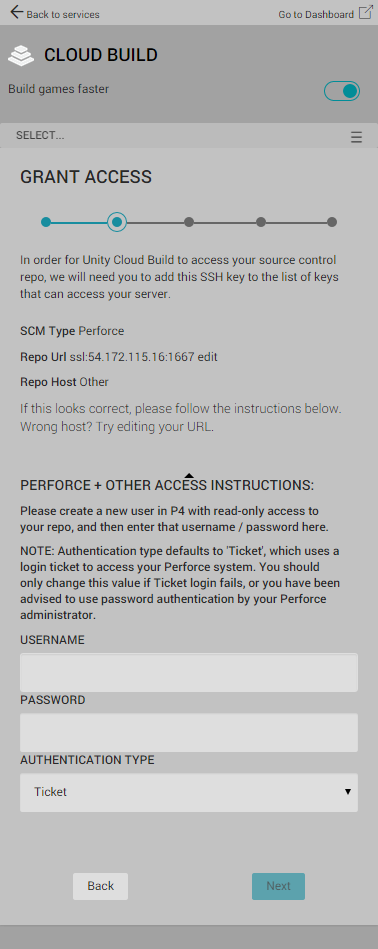378x949 pixels.
Task: Focus the Username input field
Action: [x=189, y=672]
